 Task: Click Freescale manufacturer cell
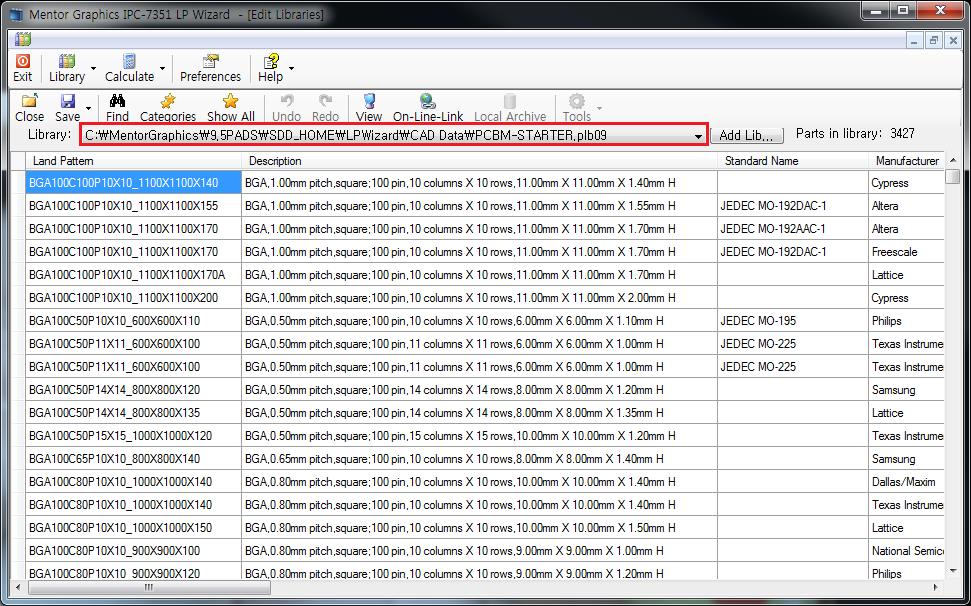pyautogui.click(x=907, y=252)
